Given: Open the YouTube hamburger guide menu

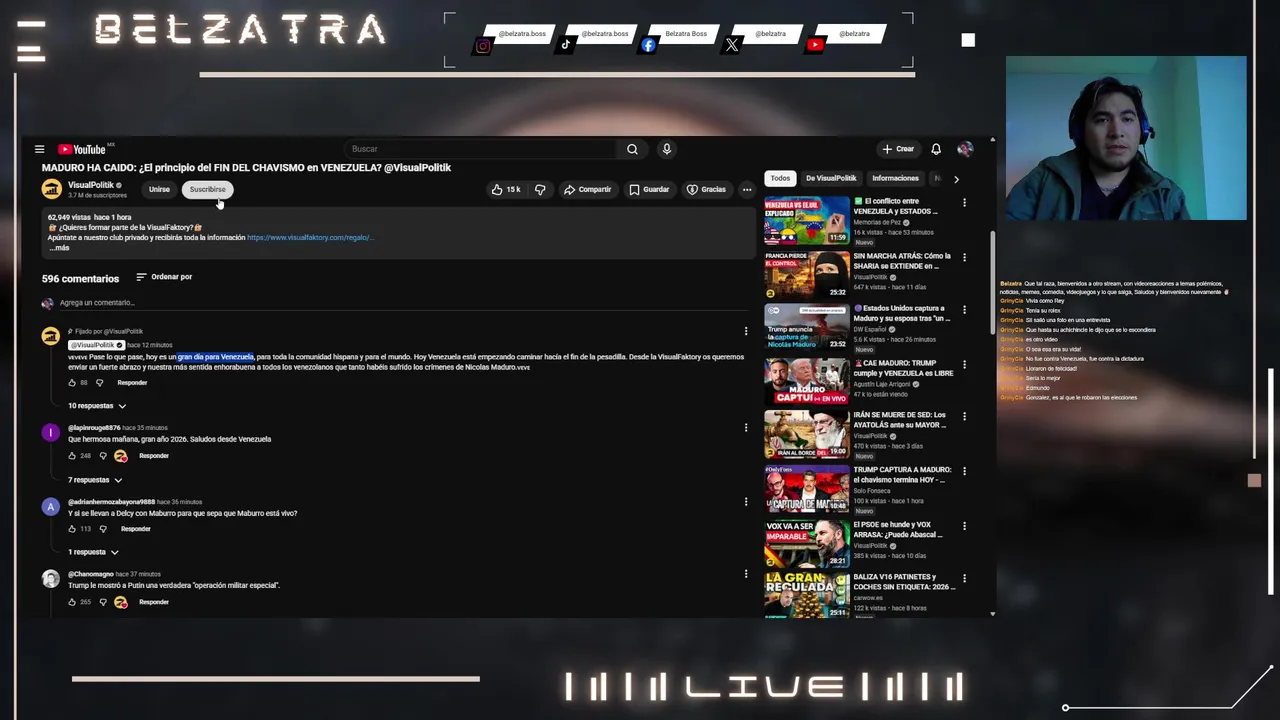Looking at the screenshot, I should click(x=39, y=149).
